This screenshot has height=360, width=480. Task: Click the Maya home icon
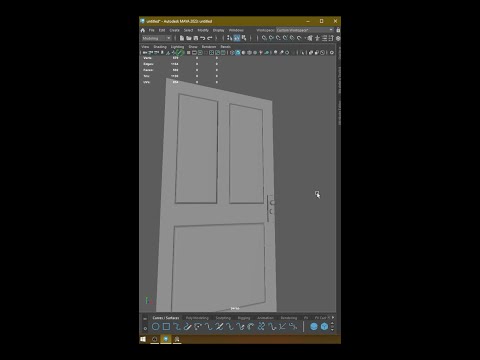point(143,30)
